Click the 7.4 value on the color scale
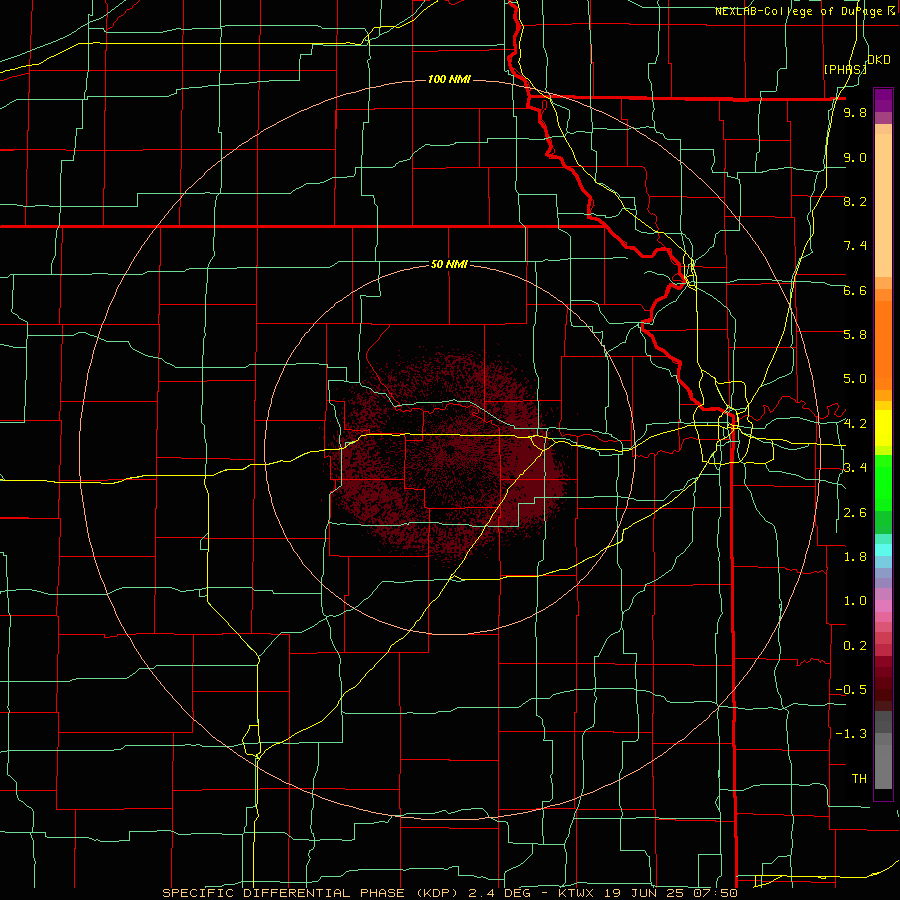 [x=855, y=246]
